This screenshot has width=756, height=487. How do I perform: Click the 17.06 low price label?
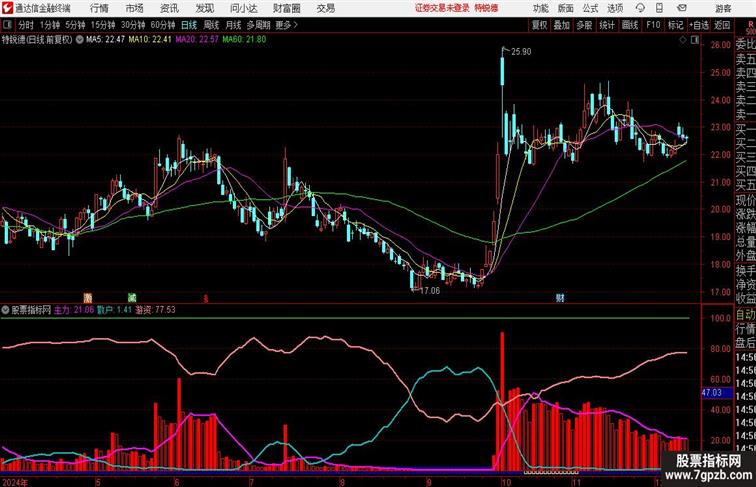(x=430, y=291)
